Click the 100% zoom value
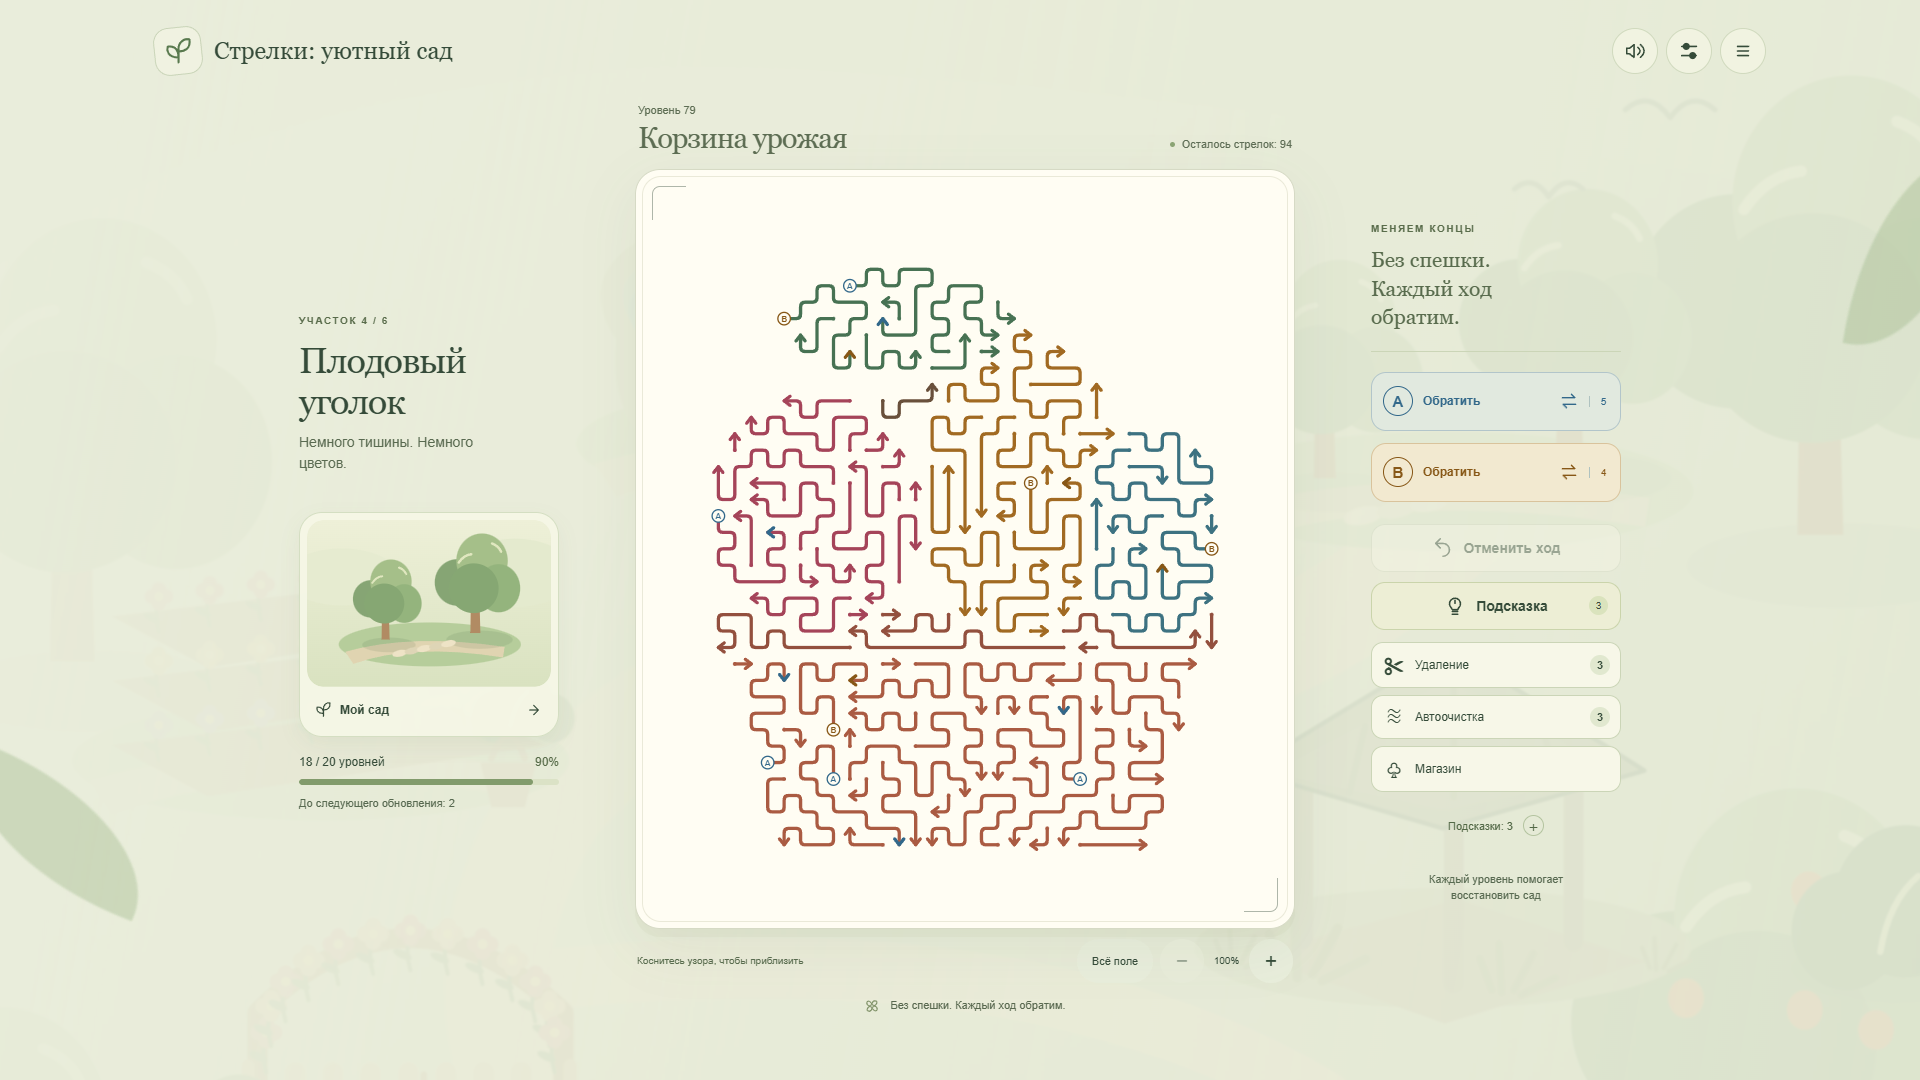 pyautogui.click(x=1226, y=961)
